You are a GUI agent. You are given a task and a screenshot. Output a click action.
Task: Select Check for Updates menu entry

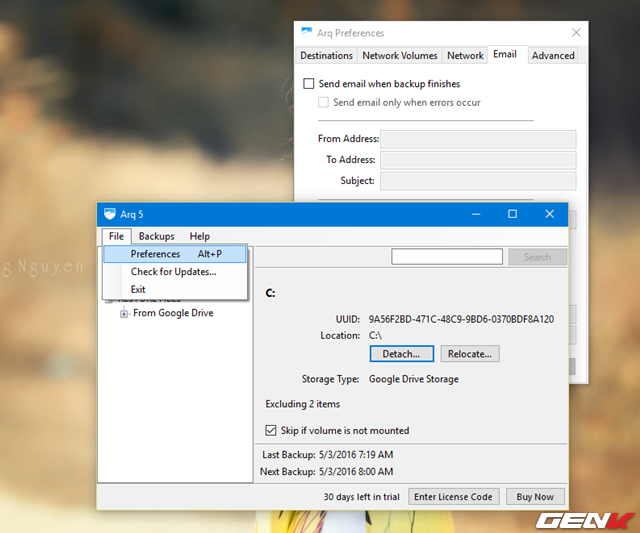pos(173,272)
